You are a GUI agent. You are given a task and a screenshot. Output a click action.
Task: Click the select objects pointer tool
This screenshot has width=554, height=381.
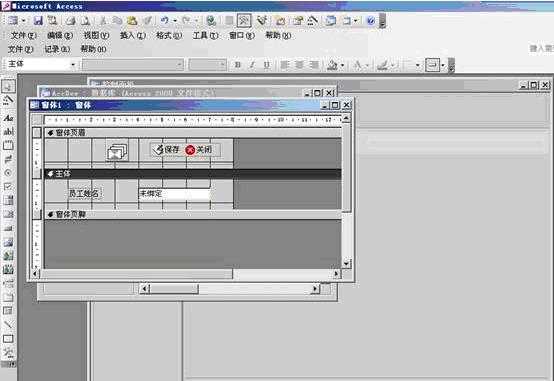click(8, 86)
